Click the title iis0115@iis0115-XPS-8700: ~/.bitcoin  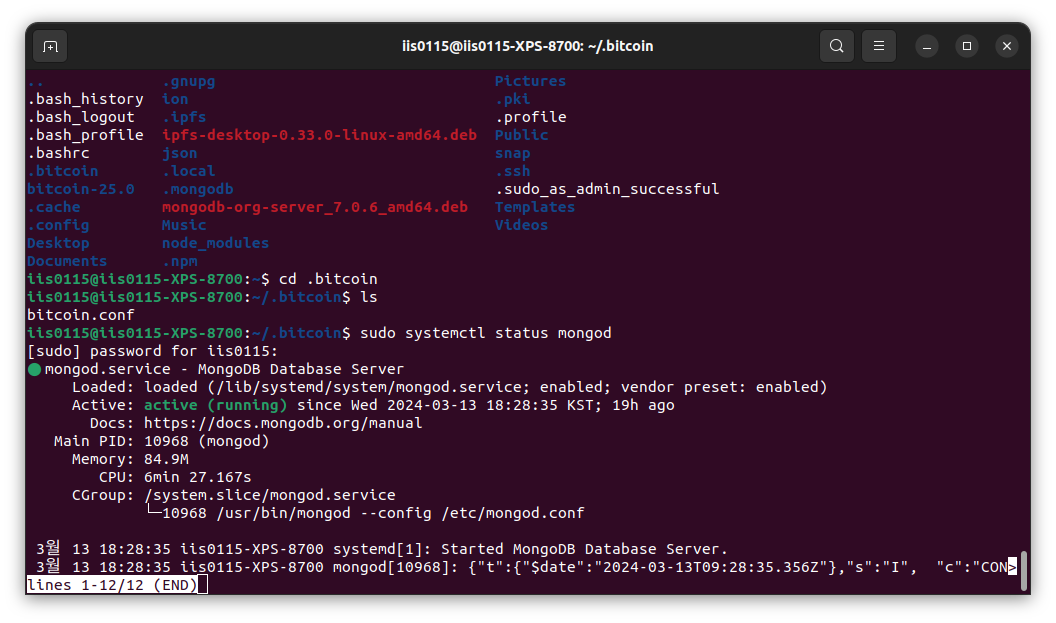pos(527,46)
